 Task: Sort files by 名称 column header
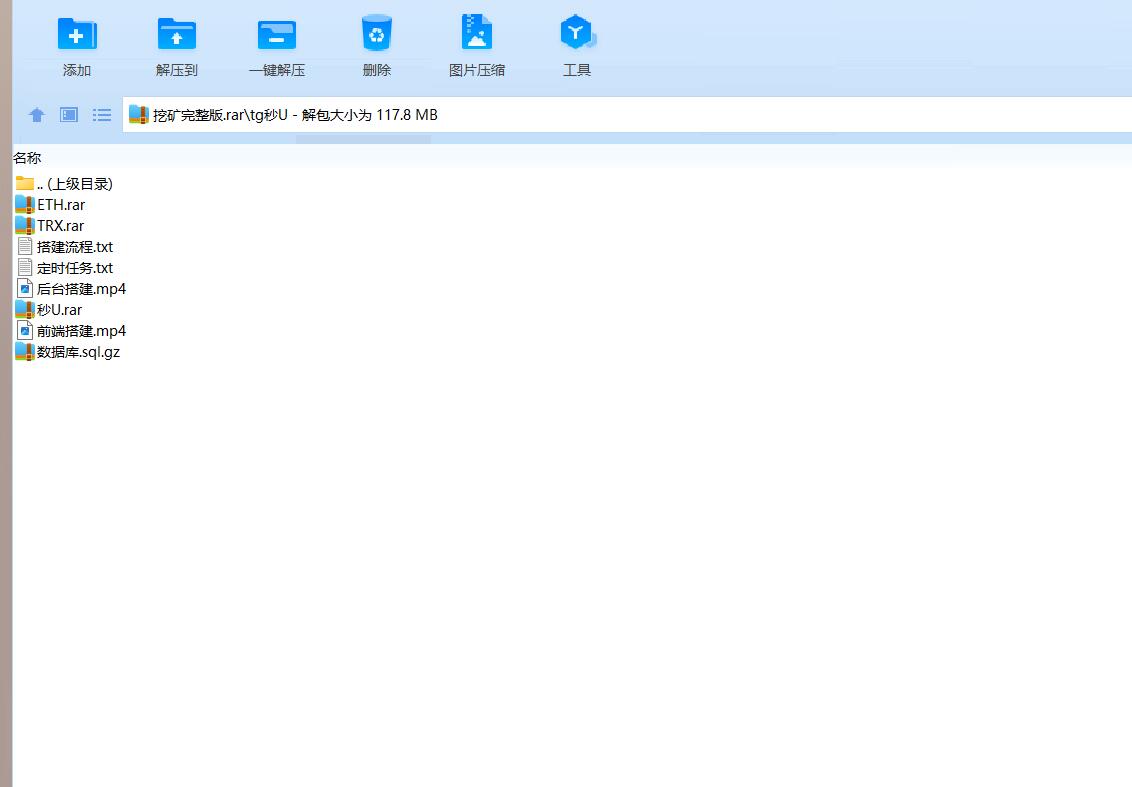27,158
